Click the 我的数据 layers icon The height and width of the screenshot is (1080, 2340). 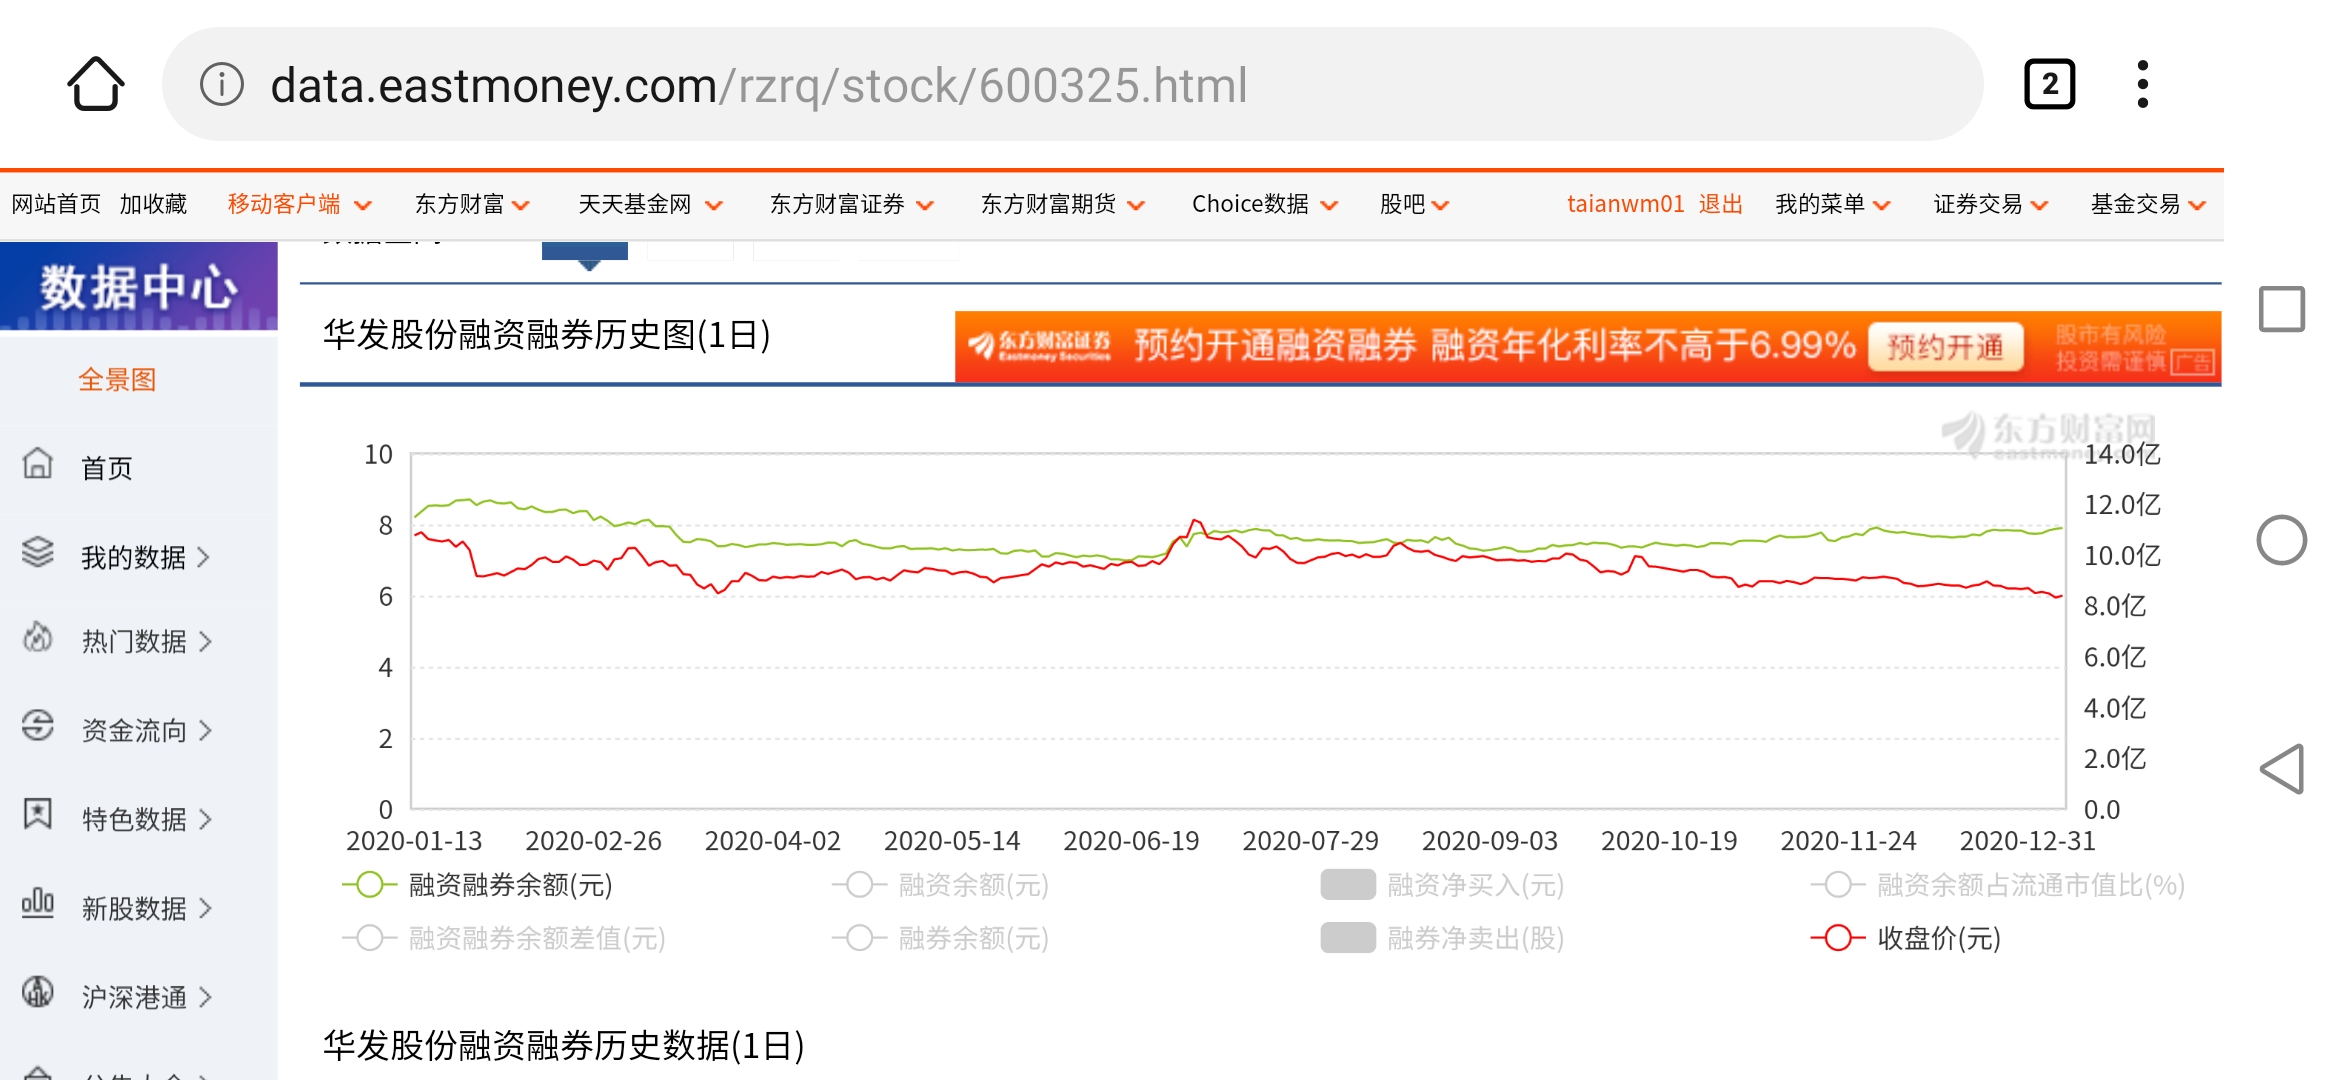pos(38,553)
